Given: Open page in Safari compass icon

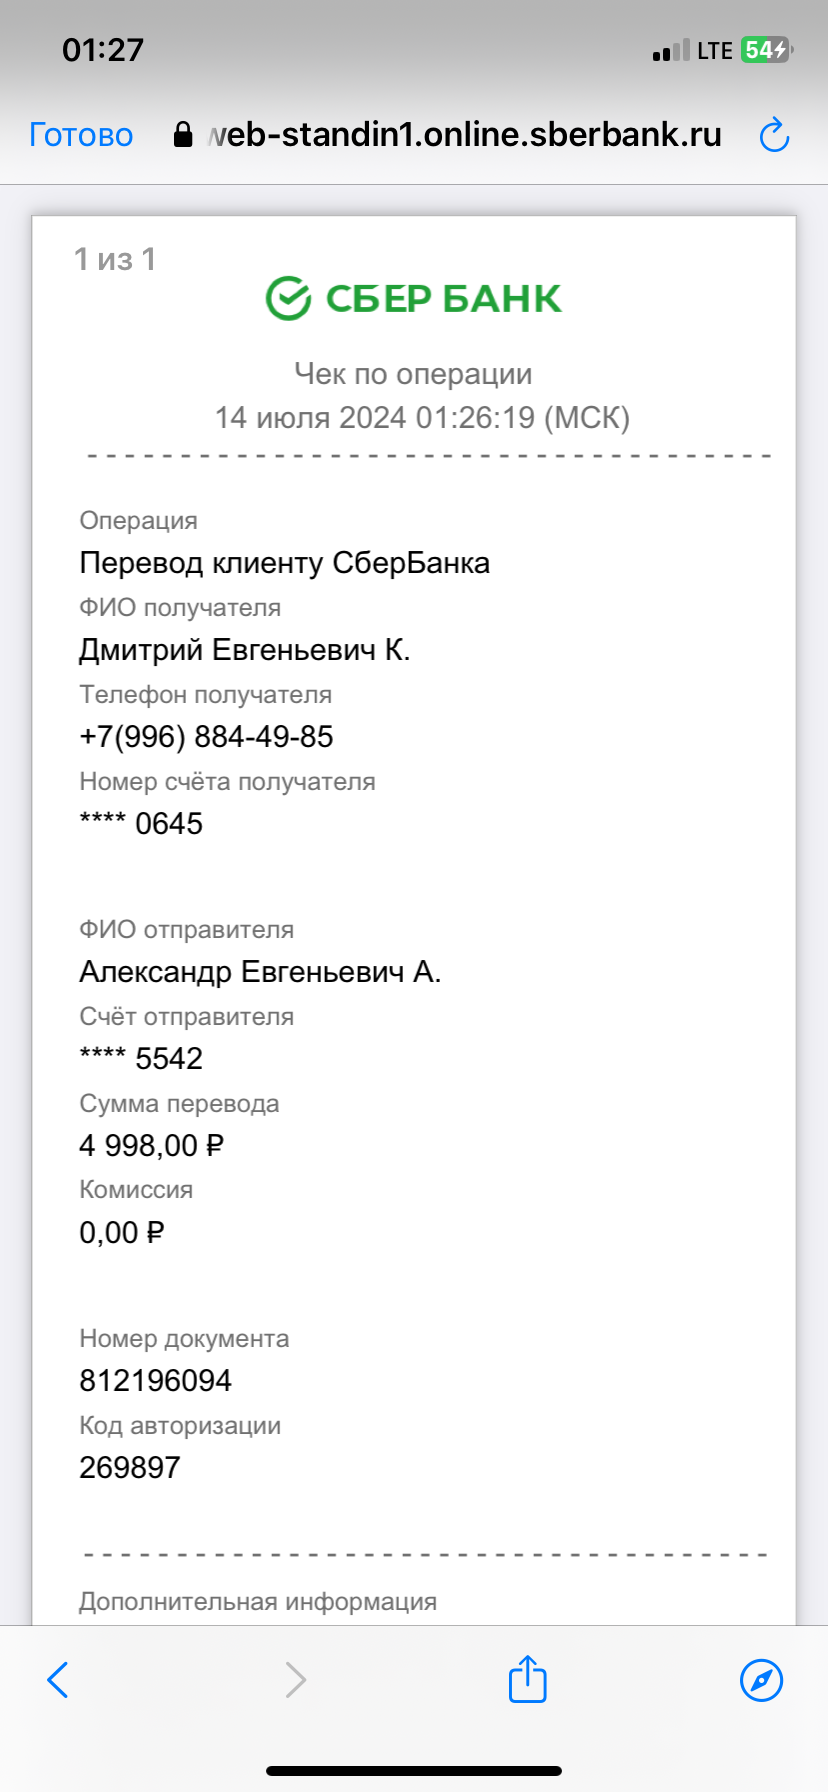Looking at the screenshot, I should point(761,1679).
